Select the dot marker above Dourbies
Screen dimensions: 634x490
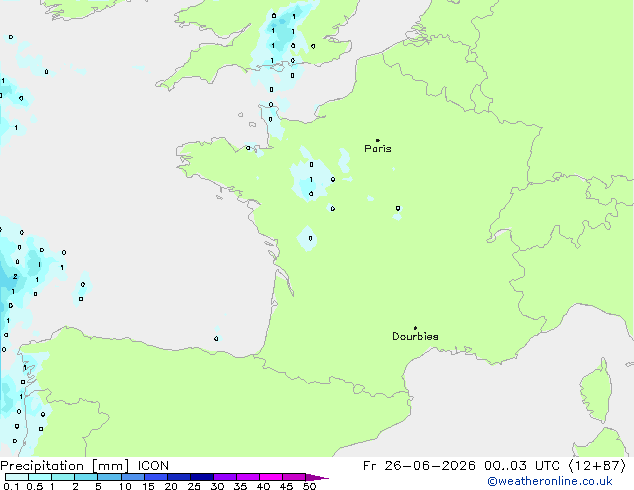click(x=415, y=328)
